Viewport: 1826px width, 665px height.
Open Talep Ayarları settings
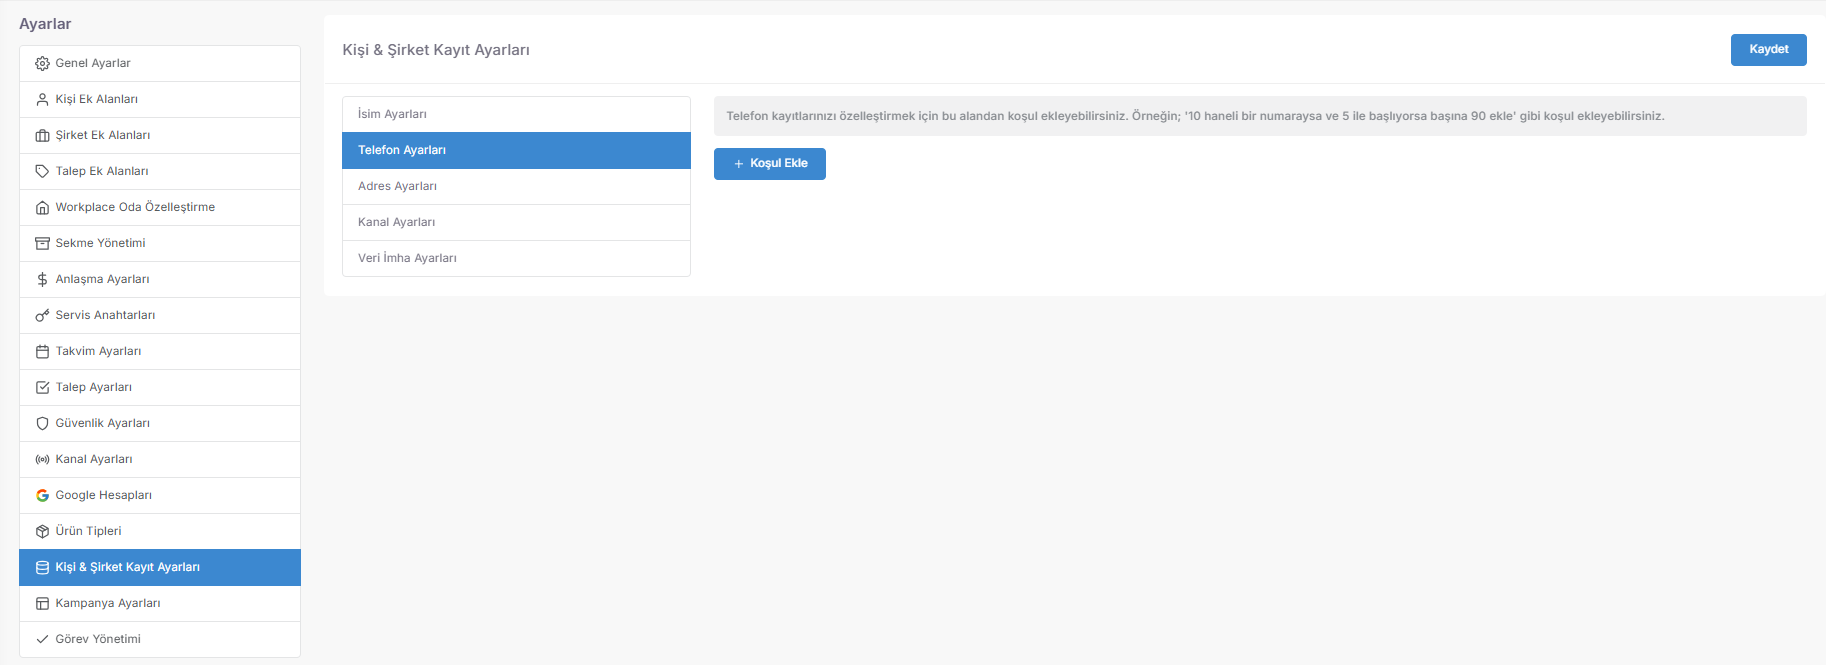click(x=160, y=387)
